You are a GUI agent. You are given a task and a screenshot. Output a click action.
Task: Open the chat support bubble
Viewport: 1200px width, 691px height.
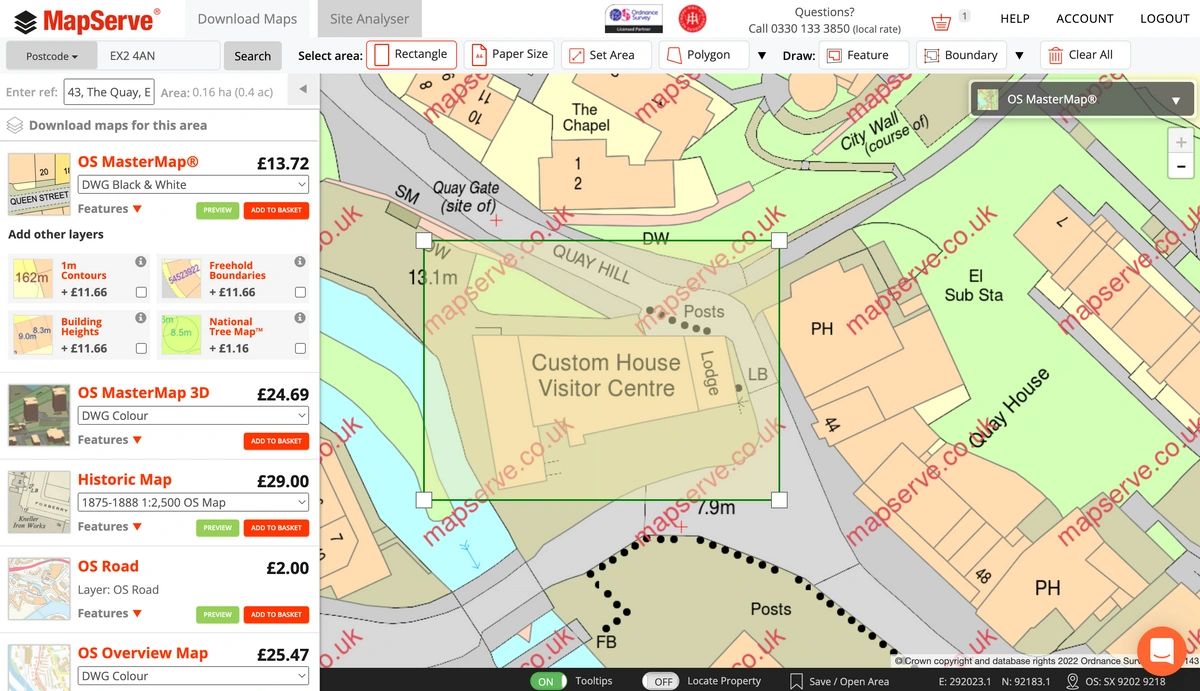click(x=1161, y=651)
